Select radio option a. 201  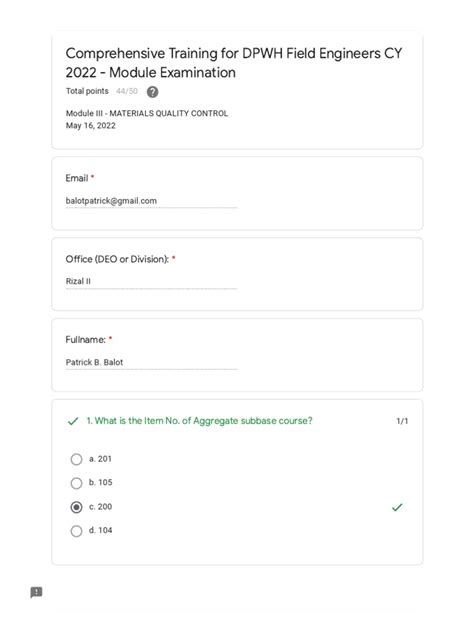pos(76,459)
